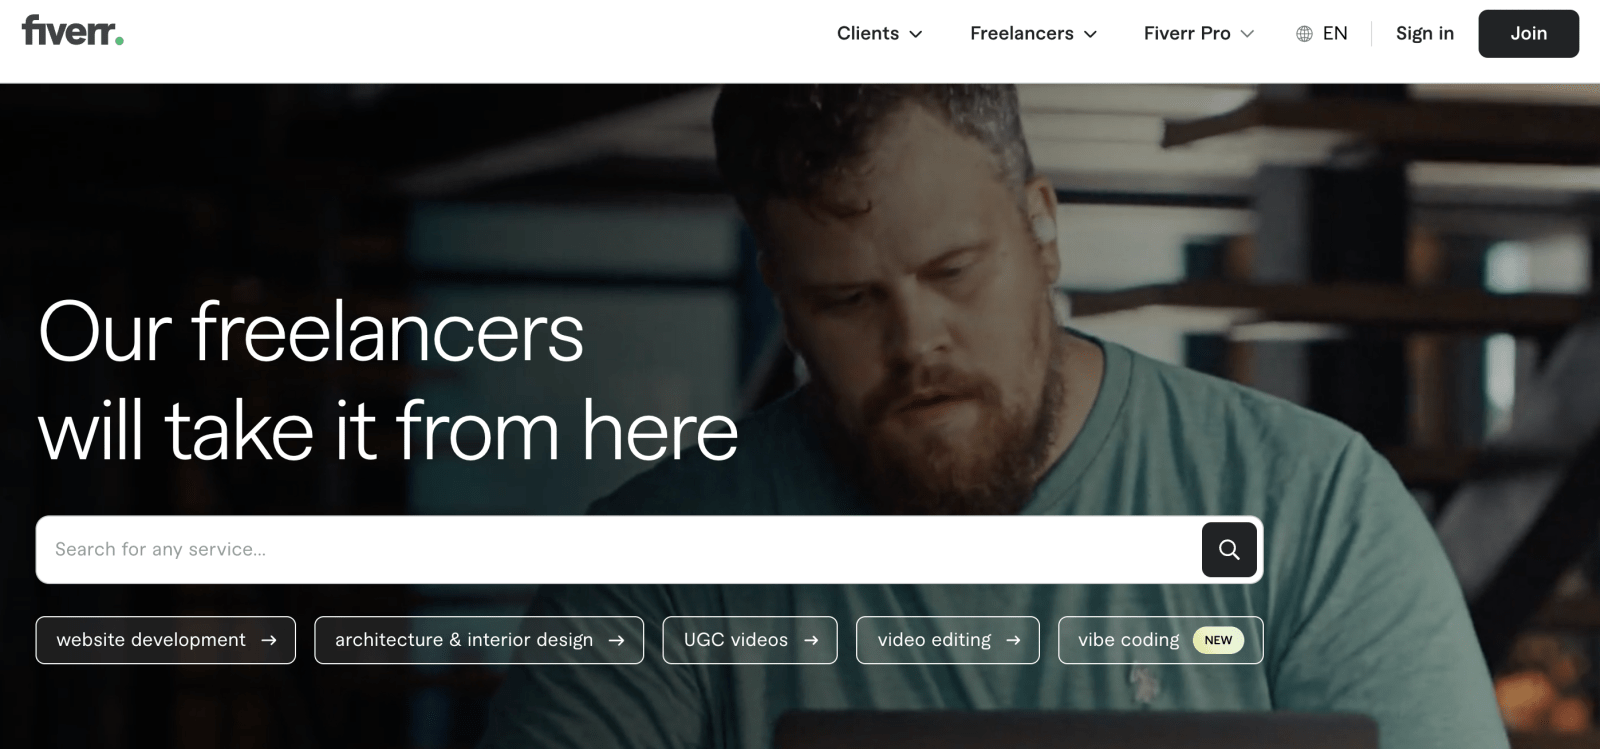Image resolution: width=1600 pixels, height=749 pixels.
Task: Click arrow icon on UGC videos chip
Action: [x=811, y=640]
